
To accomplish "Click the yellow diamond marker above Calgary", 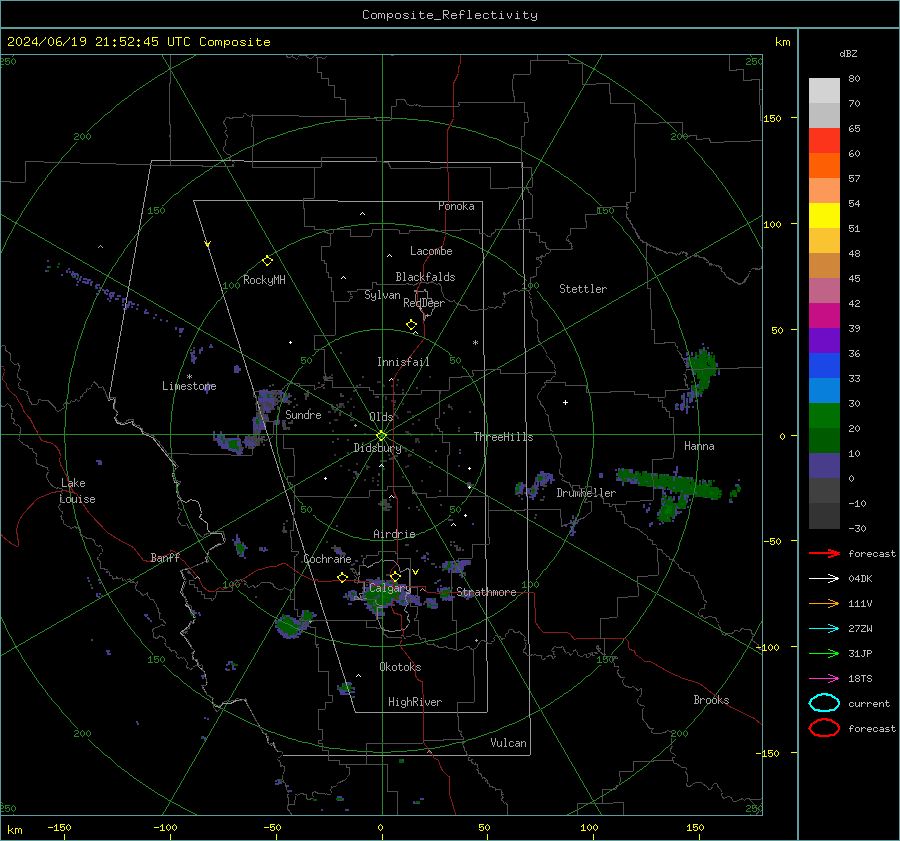I will [395, 576].
